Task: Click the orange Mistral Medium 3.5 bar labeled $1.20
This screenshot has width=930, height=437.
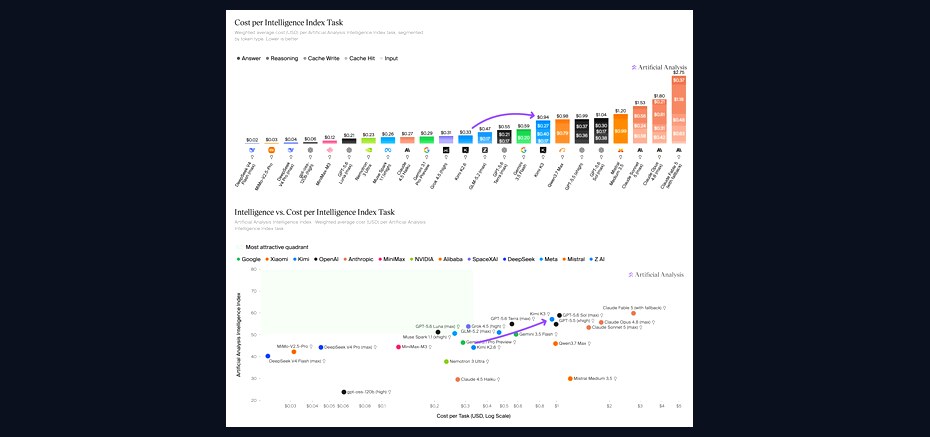Action: point(620,129)
